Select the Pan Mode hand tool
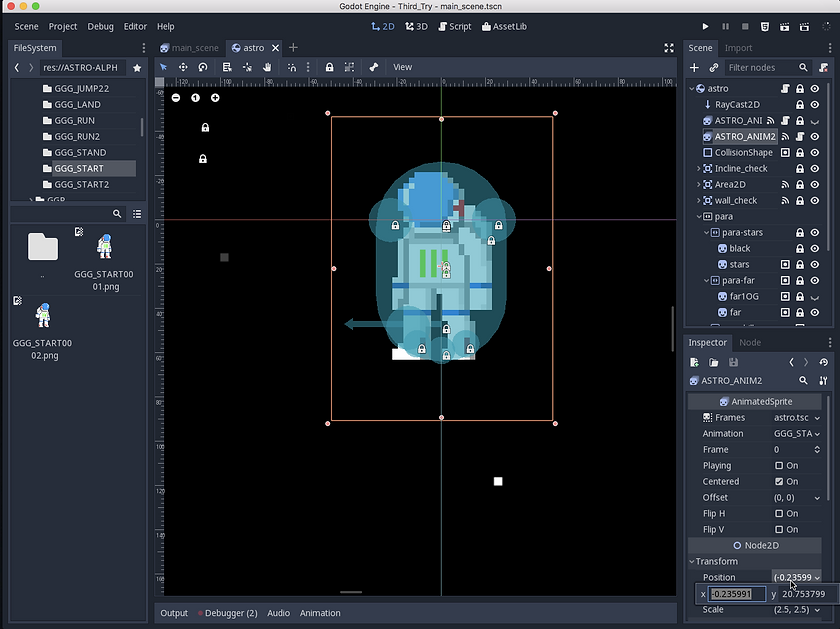 [x=267, y=67]
